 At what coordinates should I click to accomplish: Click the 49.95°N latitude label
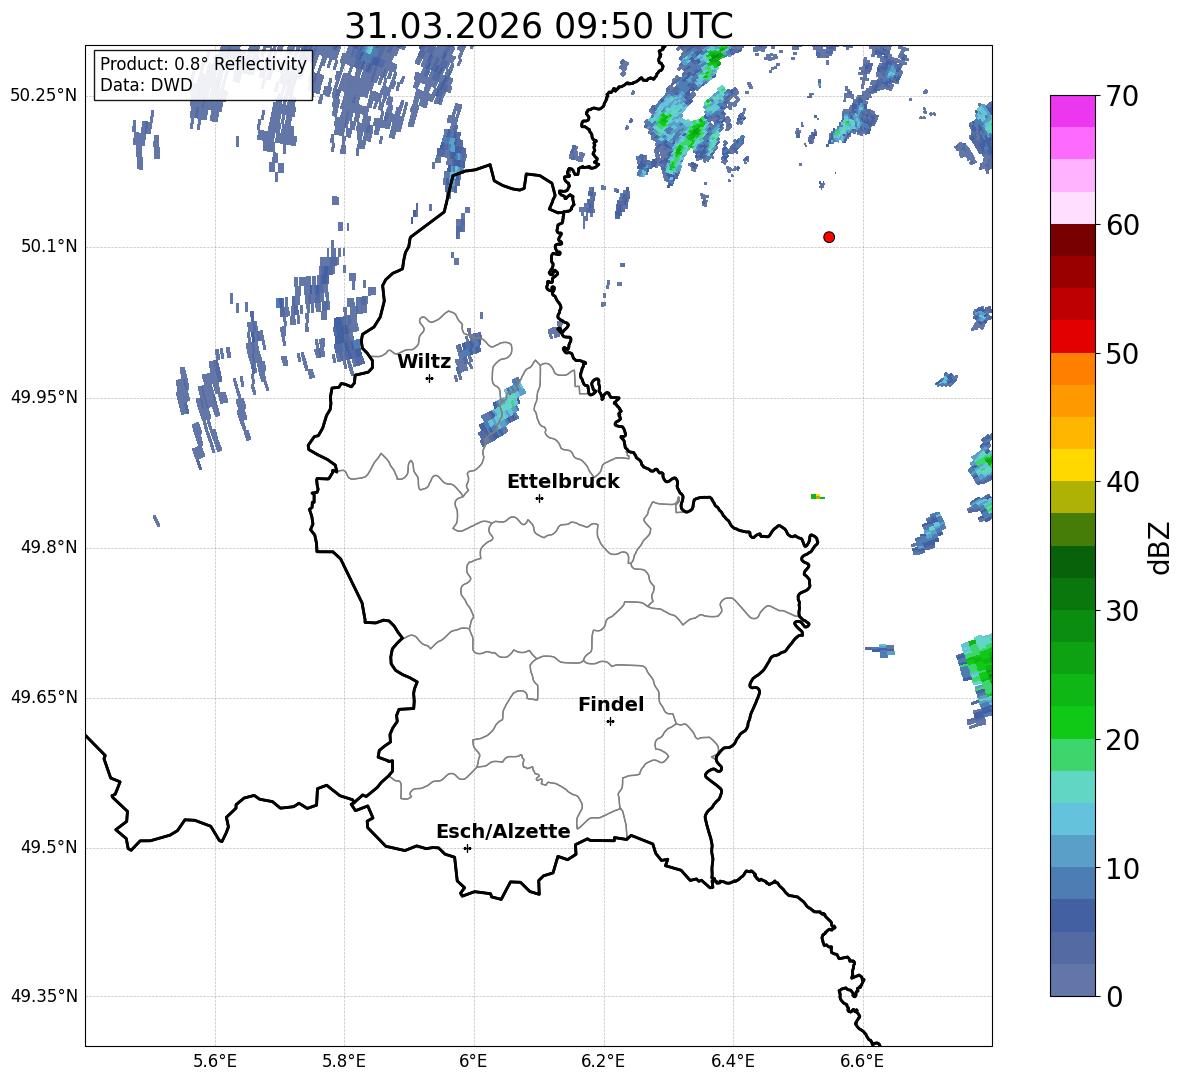44,397
